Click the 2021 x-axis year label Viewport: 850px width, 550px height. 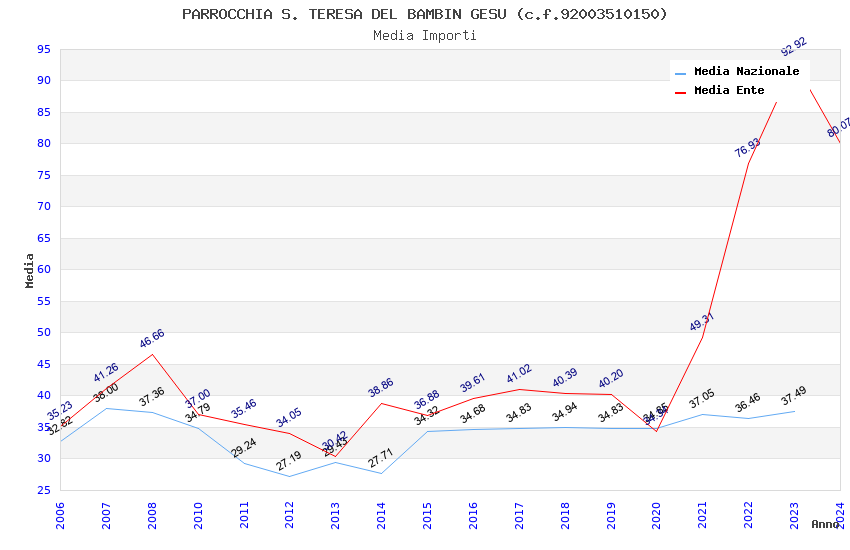pyautogui.click(x=703, y=515)
